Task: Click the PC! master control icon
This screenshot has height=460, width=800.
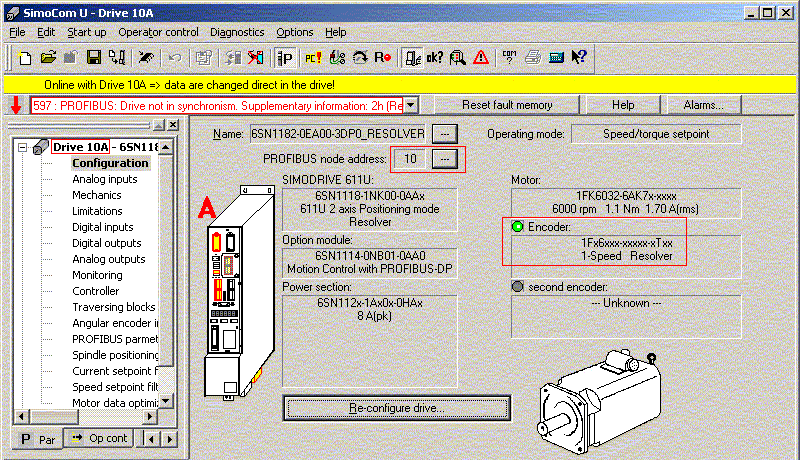Action: click(313, 58)
